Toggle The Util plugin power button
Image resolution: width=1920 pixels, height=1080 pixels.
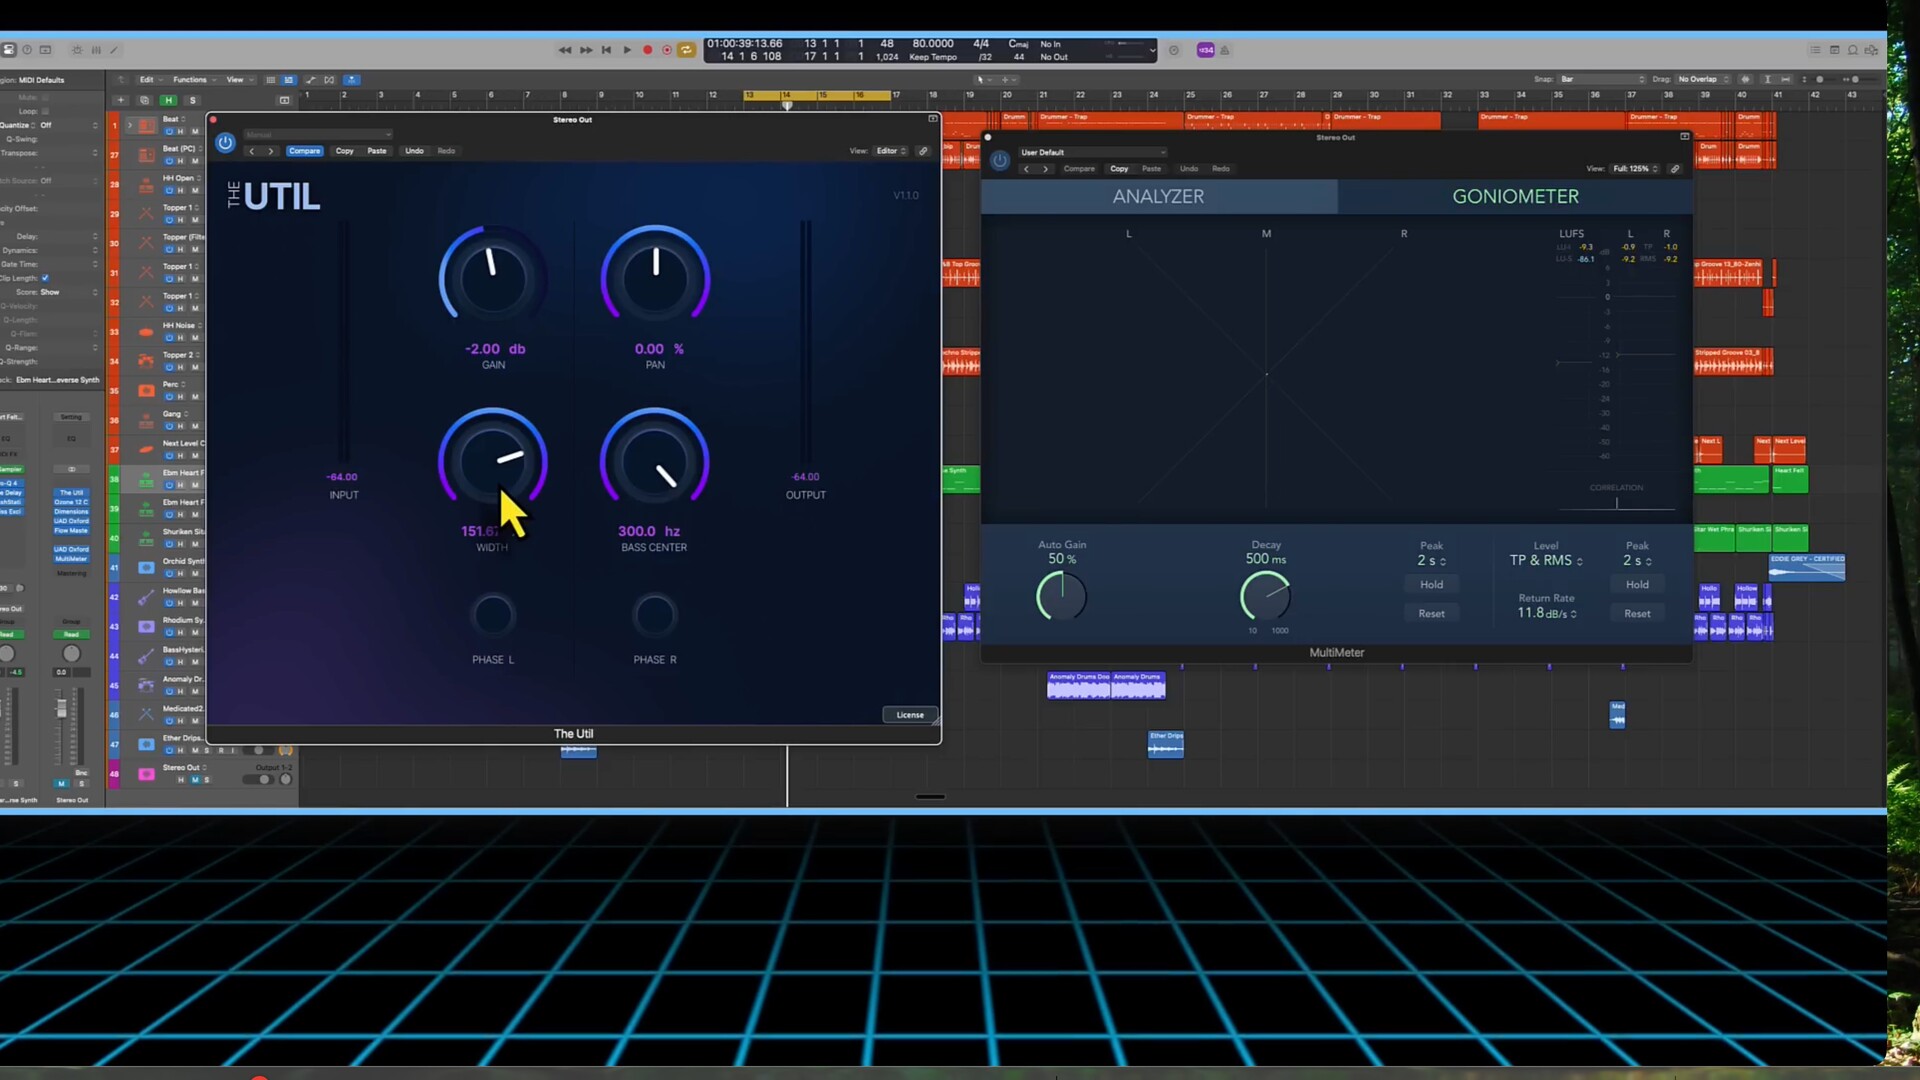click(225, 143)
